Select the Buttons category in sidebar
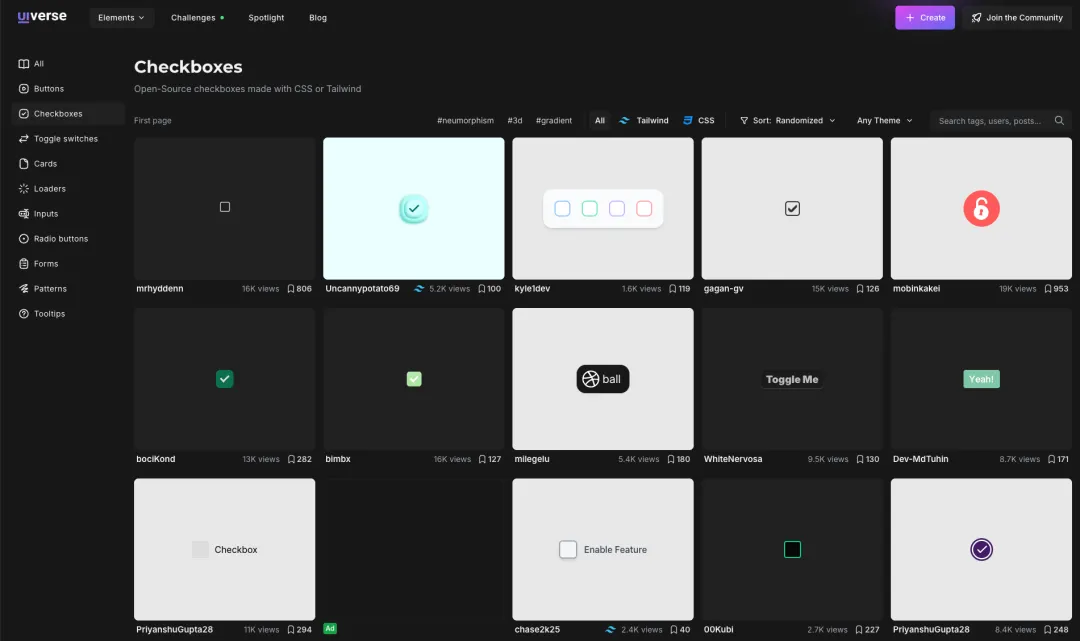The height and width of the screenshot is (641, 1080). tap(42, 88)
